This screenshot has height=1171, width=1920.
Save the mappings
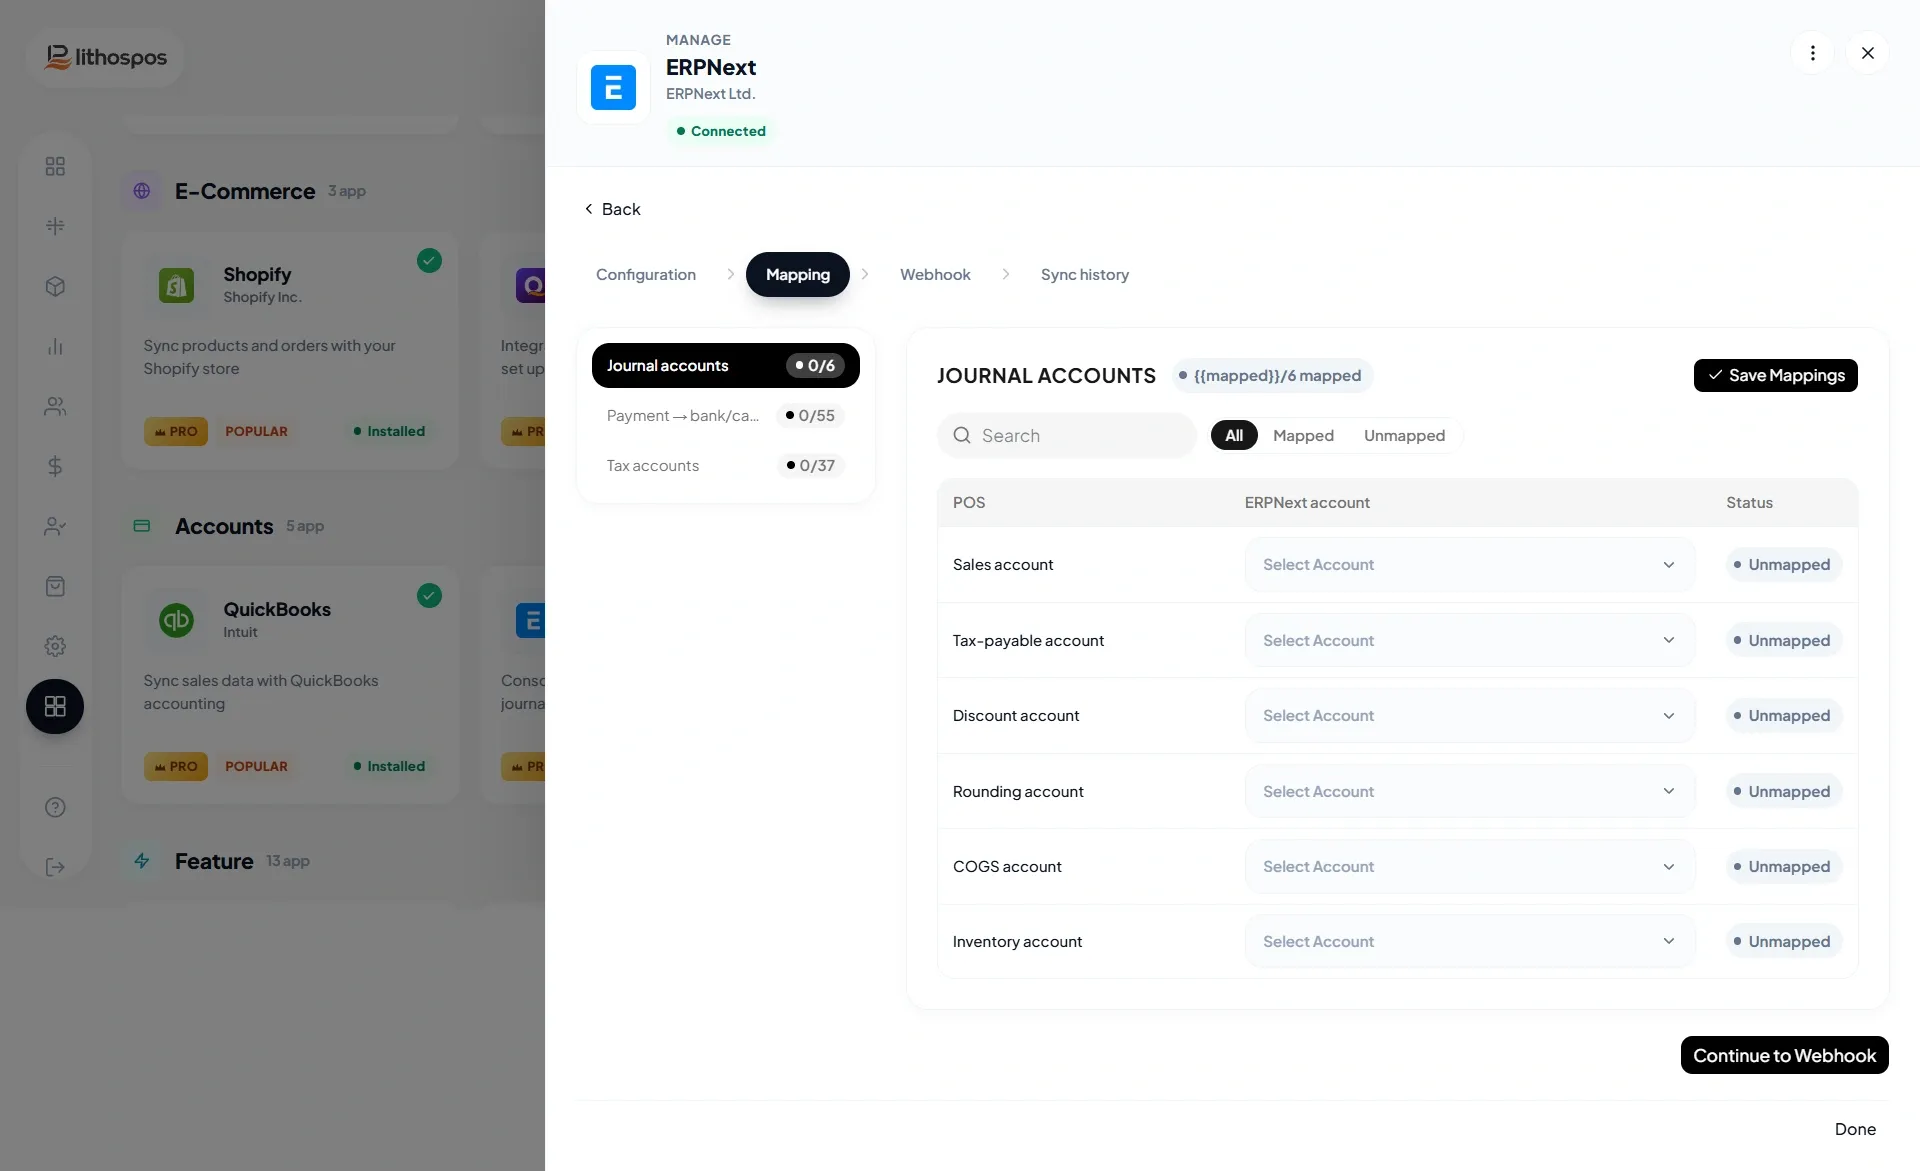pos(1776,376)
